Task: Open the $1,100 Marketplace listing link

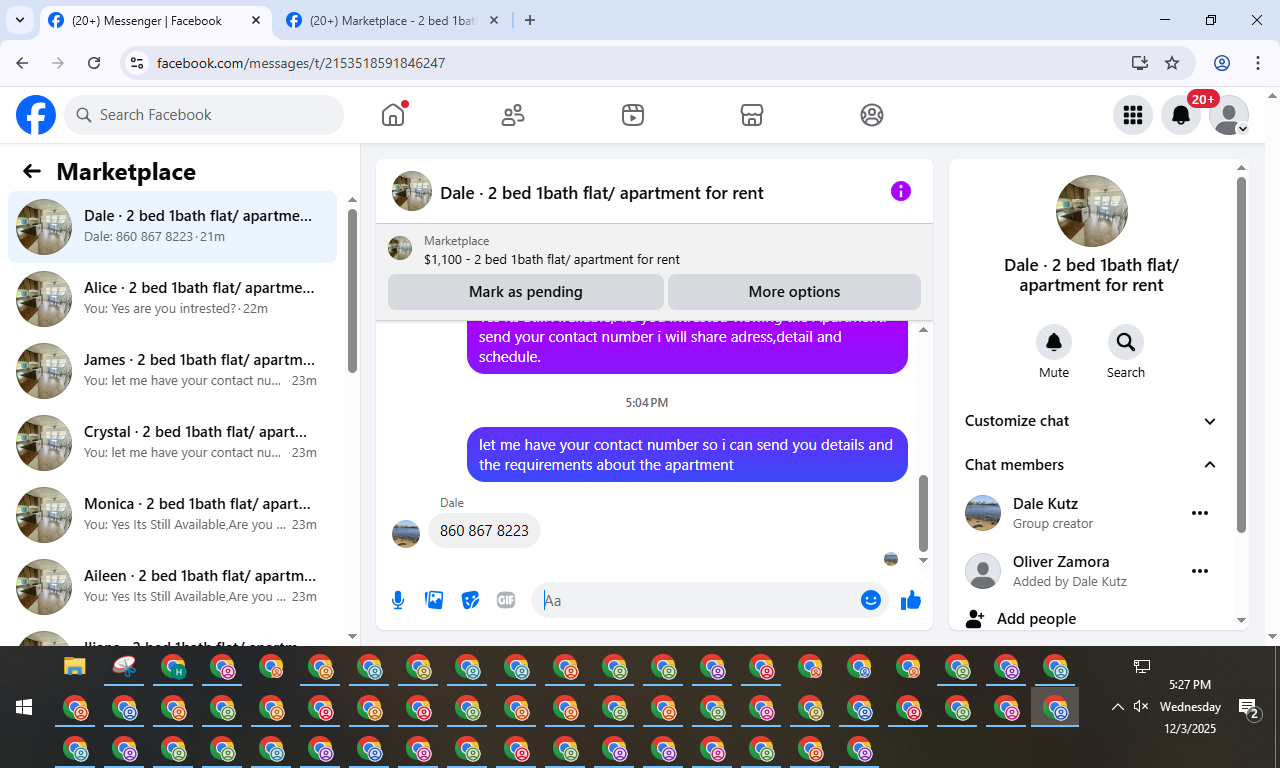Action: pos(552,259)
